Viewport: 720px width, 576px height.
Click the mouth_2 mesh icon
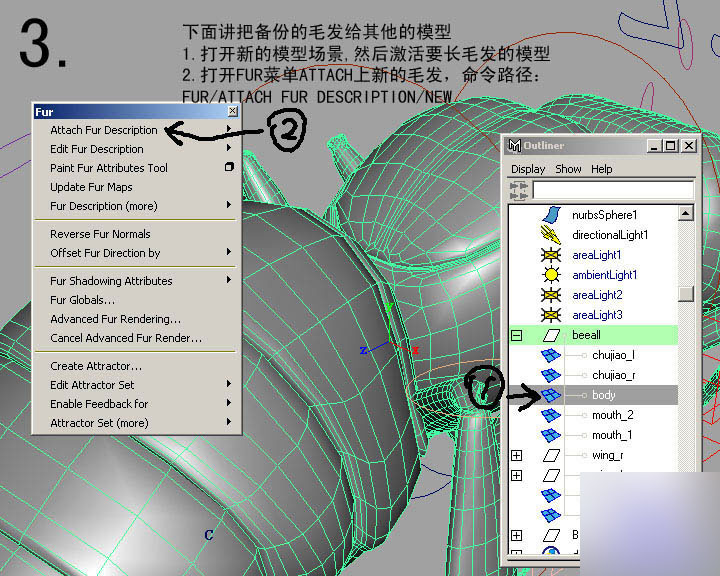pos(551,415)
